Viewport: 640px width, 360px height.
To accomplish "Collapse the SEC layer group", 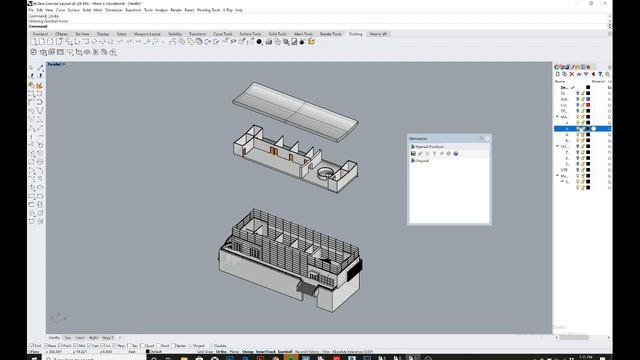I will point(558,146).
